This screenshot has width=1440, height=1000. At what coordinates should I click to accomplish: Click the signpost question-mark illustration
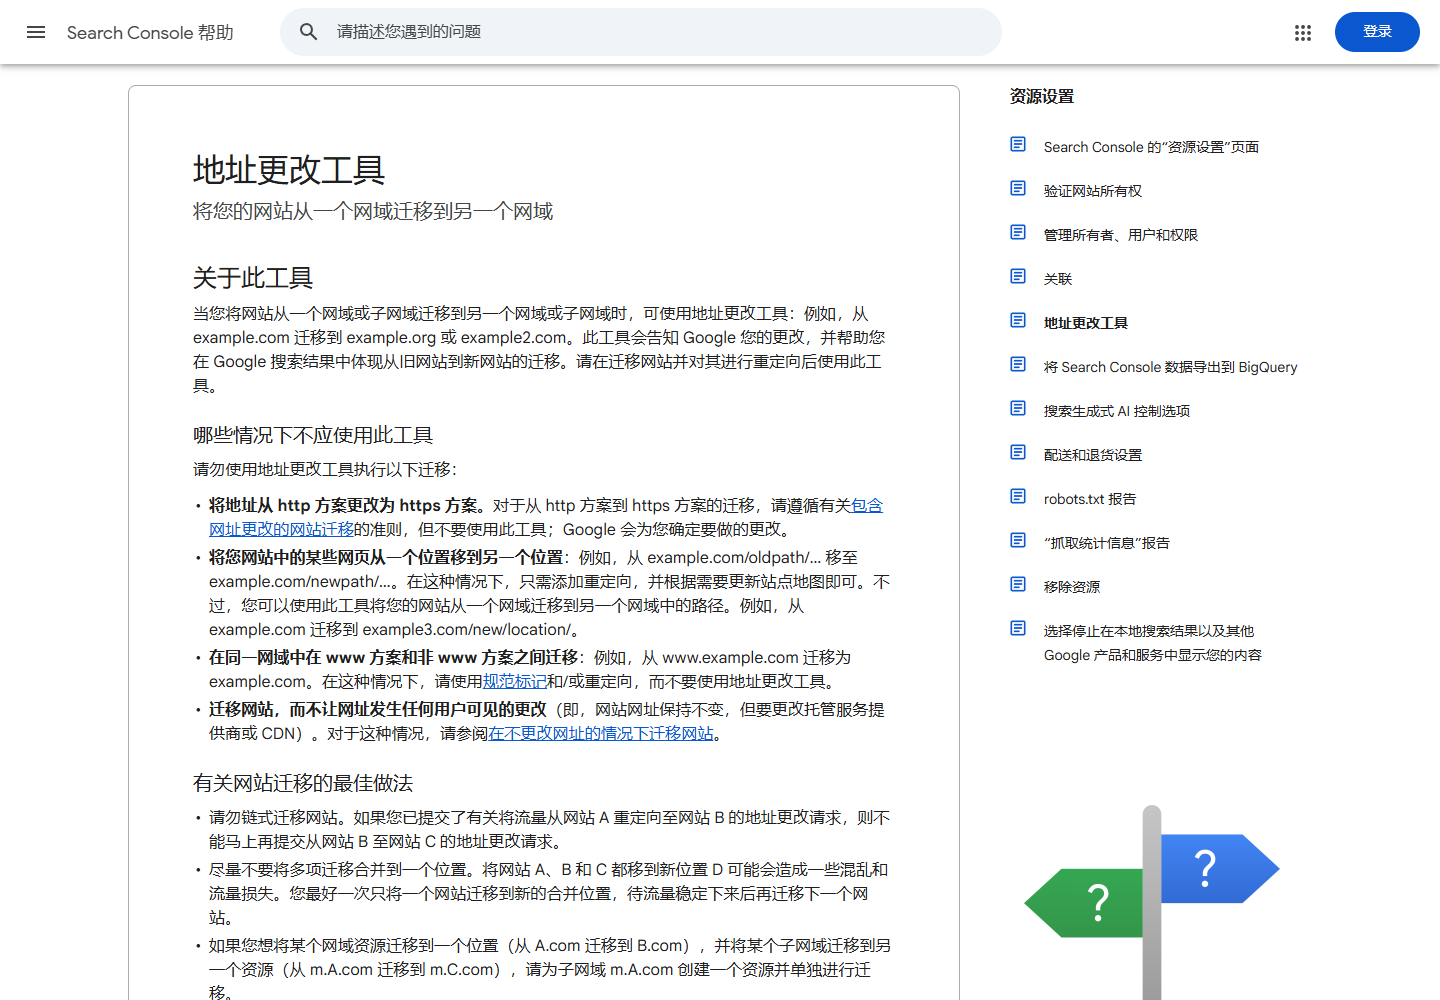1152,902
